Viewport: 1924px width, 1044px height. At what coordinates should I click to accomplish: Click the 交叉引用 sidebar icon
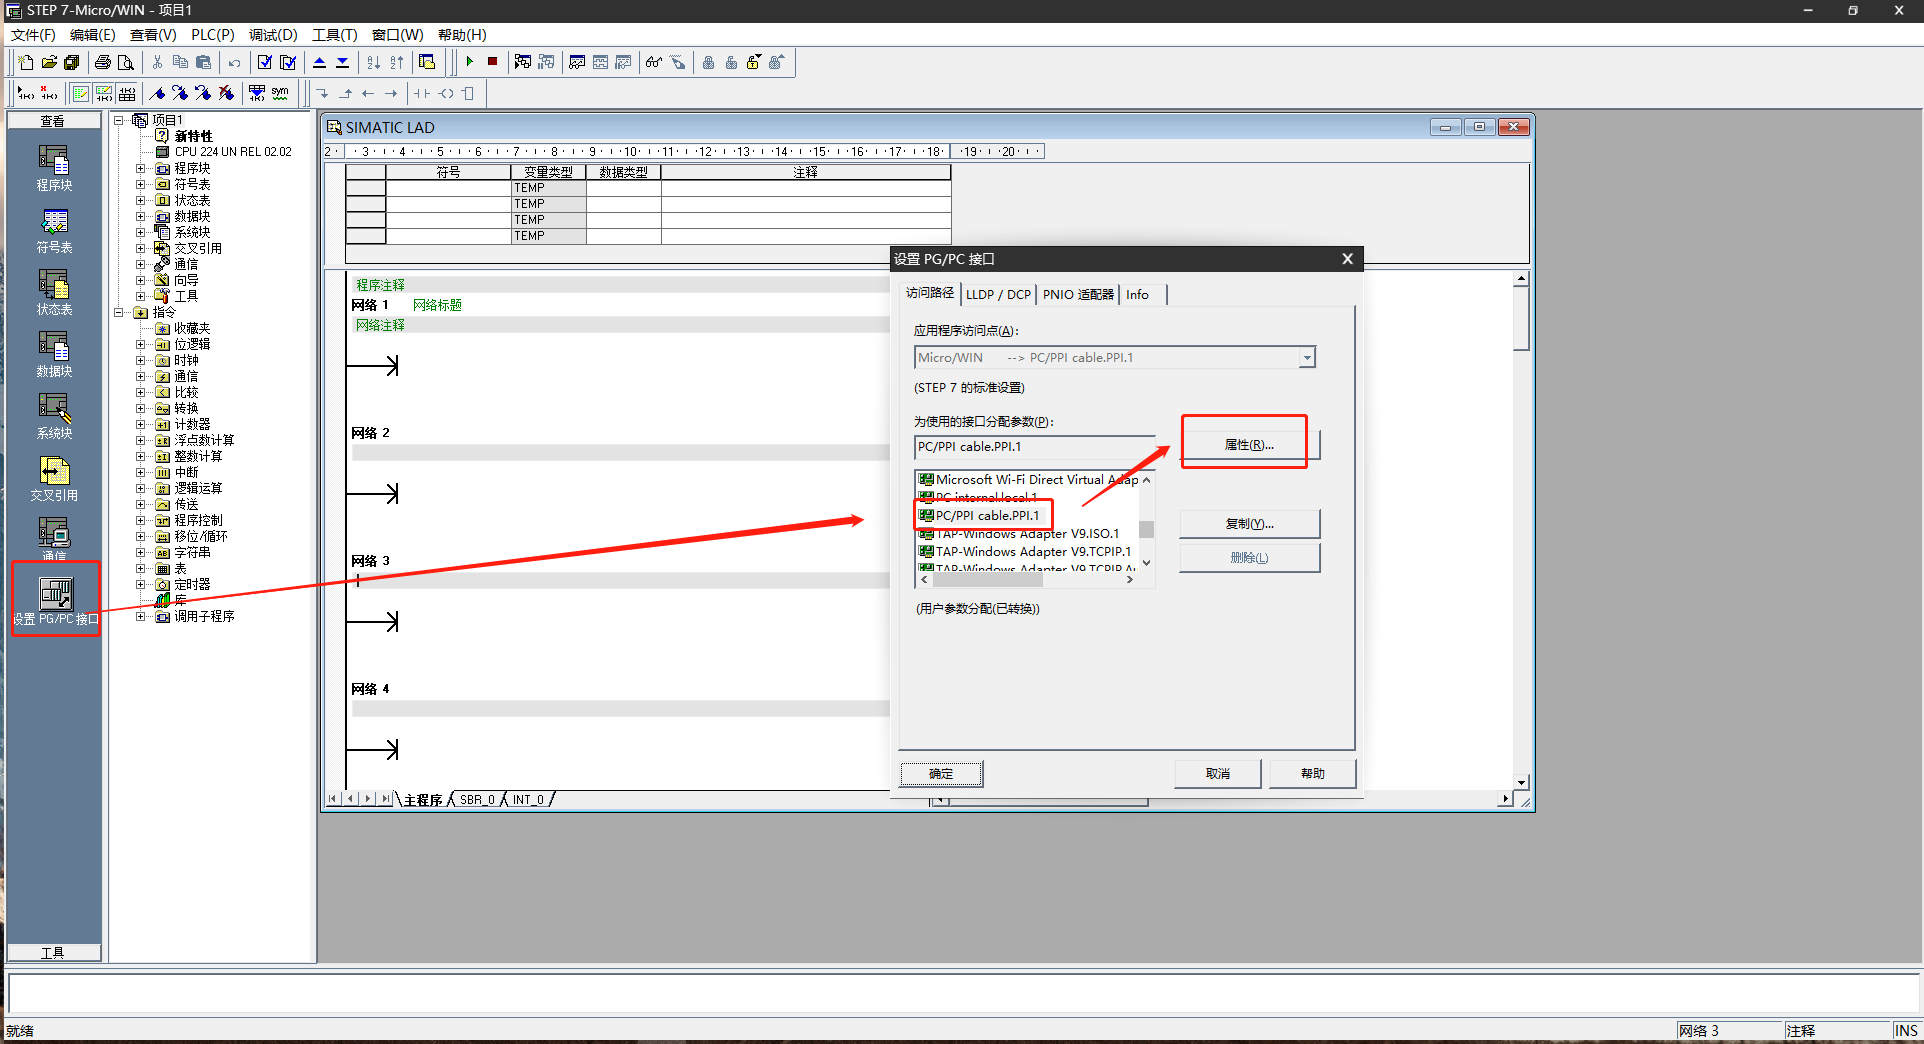coord(54,478)
